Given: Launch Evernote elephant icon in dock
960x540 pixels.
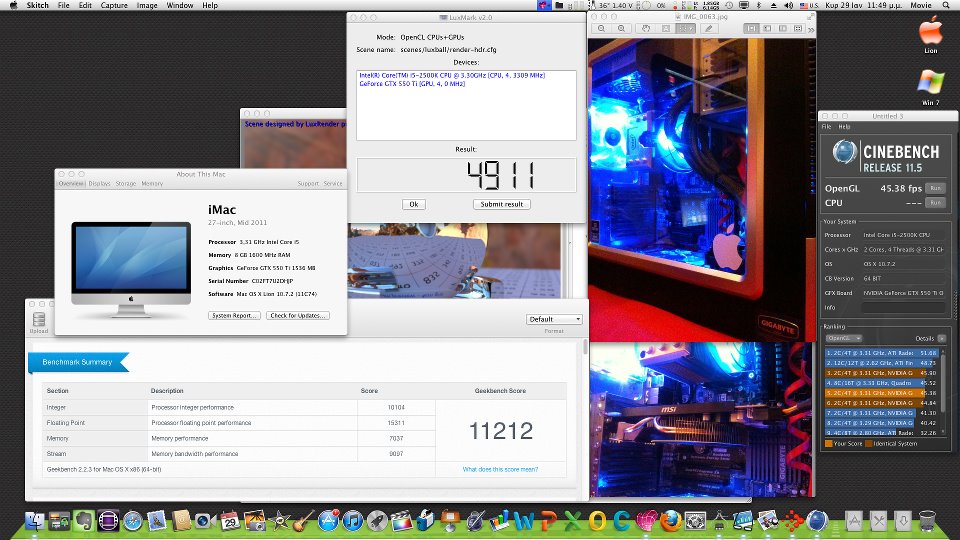Looking at the screenshot, I should point(84,520).
